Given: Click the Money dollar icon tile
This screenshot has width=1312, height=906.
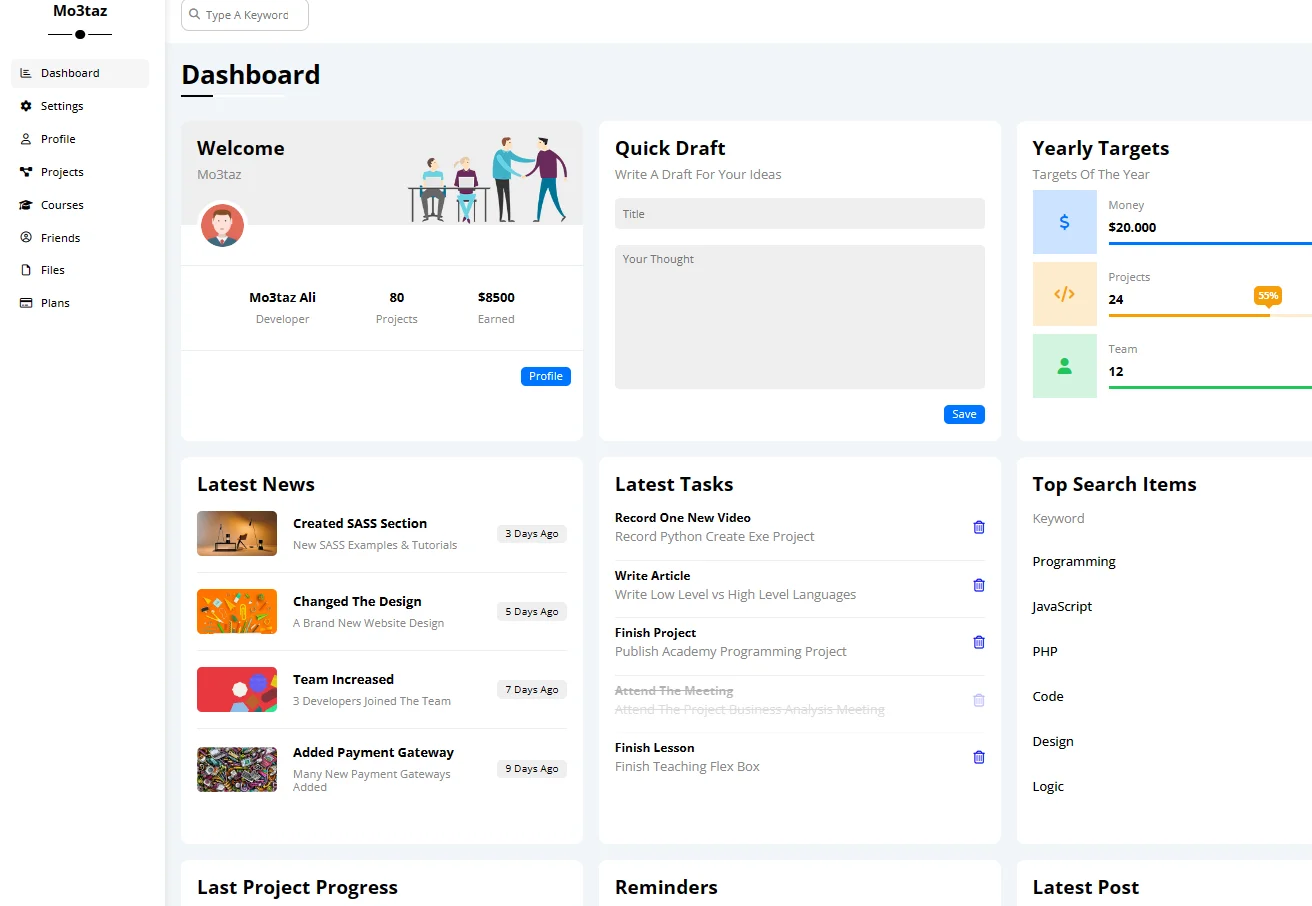Looking at the screenshot, I should (1064, 222).
